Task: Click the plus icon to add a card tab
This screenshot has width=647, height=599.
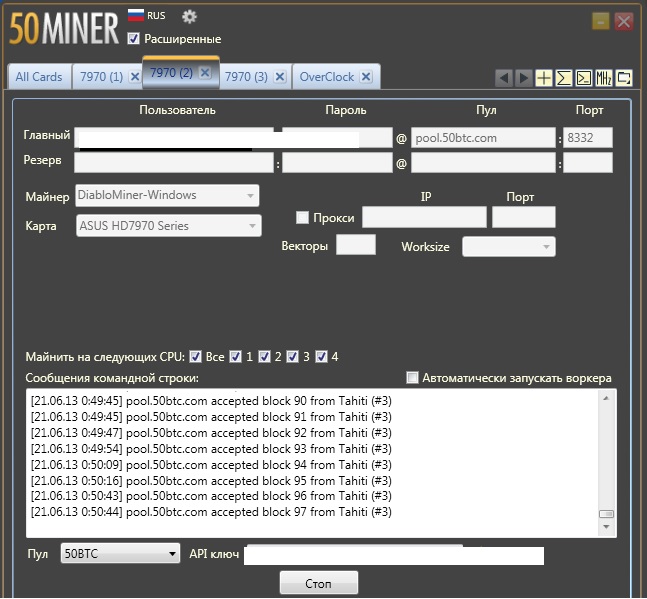Action: (544, 78)
